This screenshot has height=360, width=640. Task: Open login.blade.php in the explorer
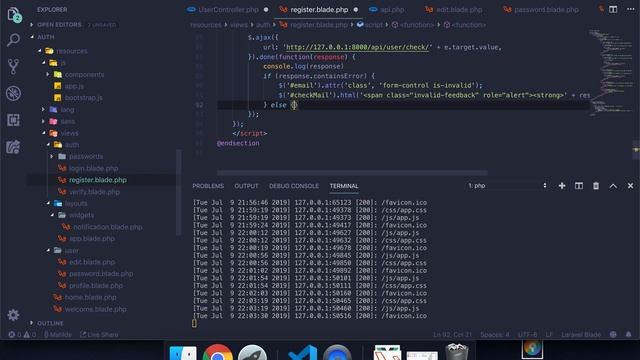[x=93, y=169]
